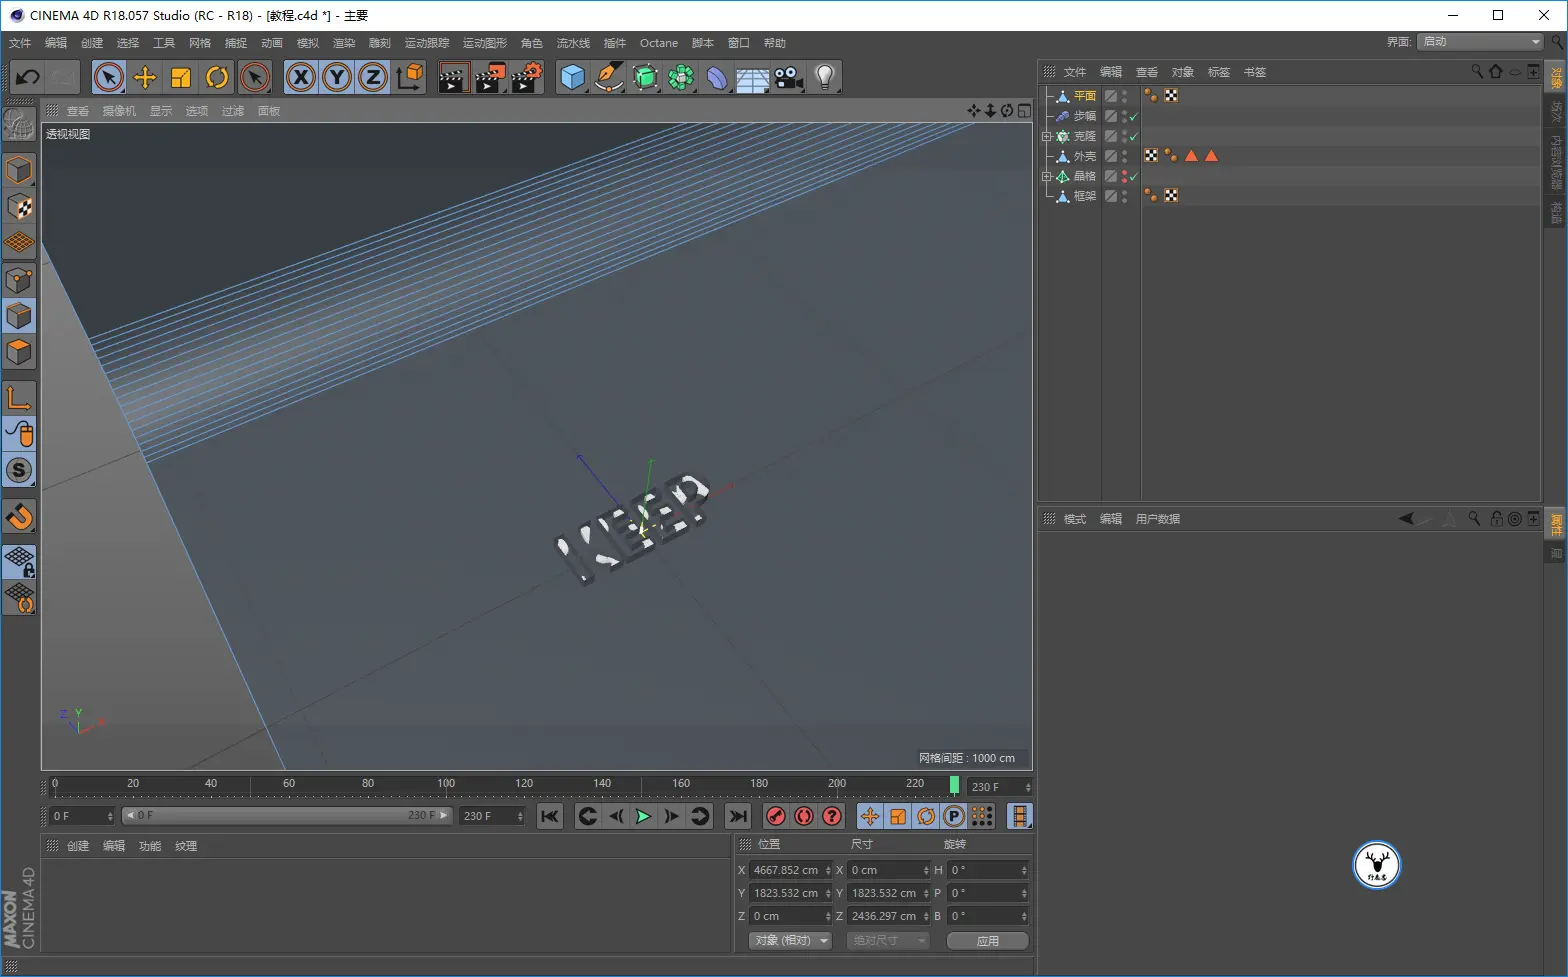Click the green playhead marker on the timeline
The height and width of the screenshot is (977, 1568).
click(954, 785)
